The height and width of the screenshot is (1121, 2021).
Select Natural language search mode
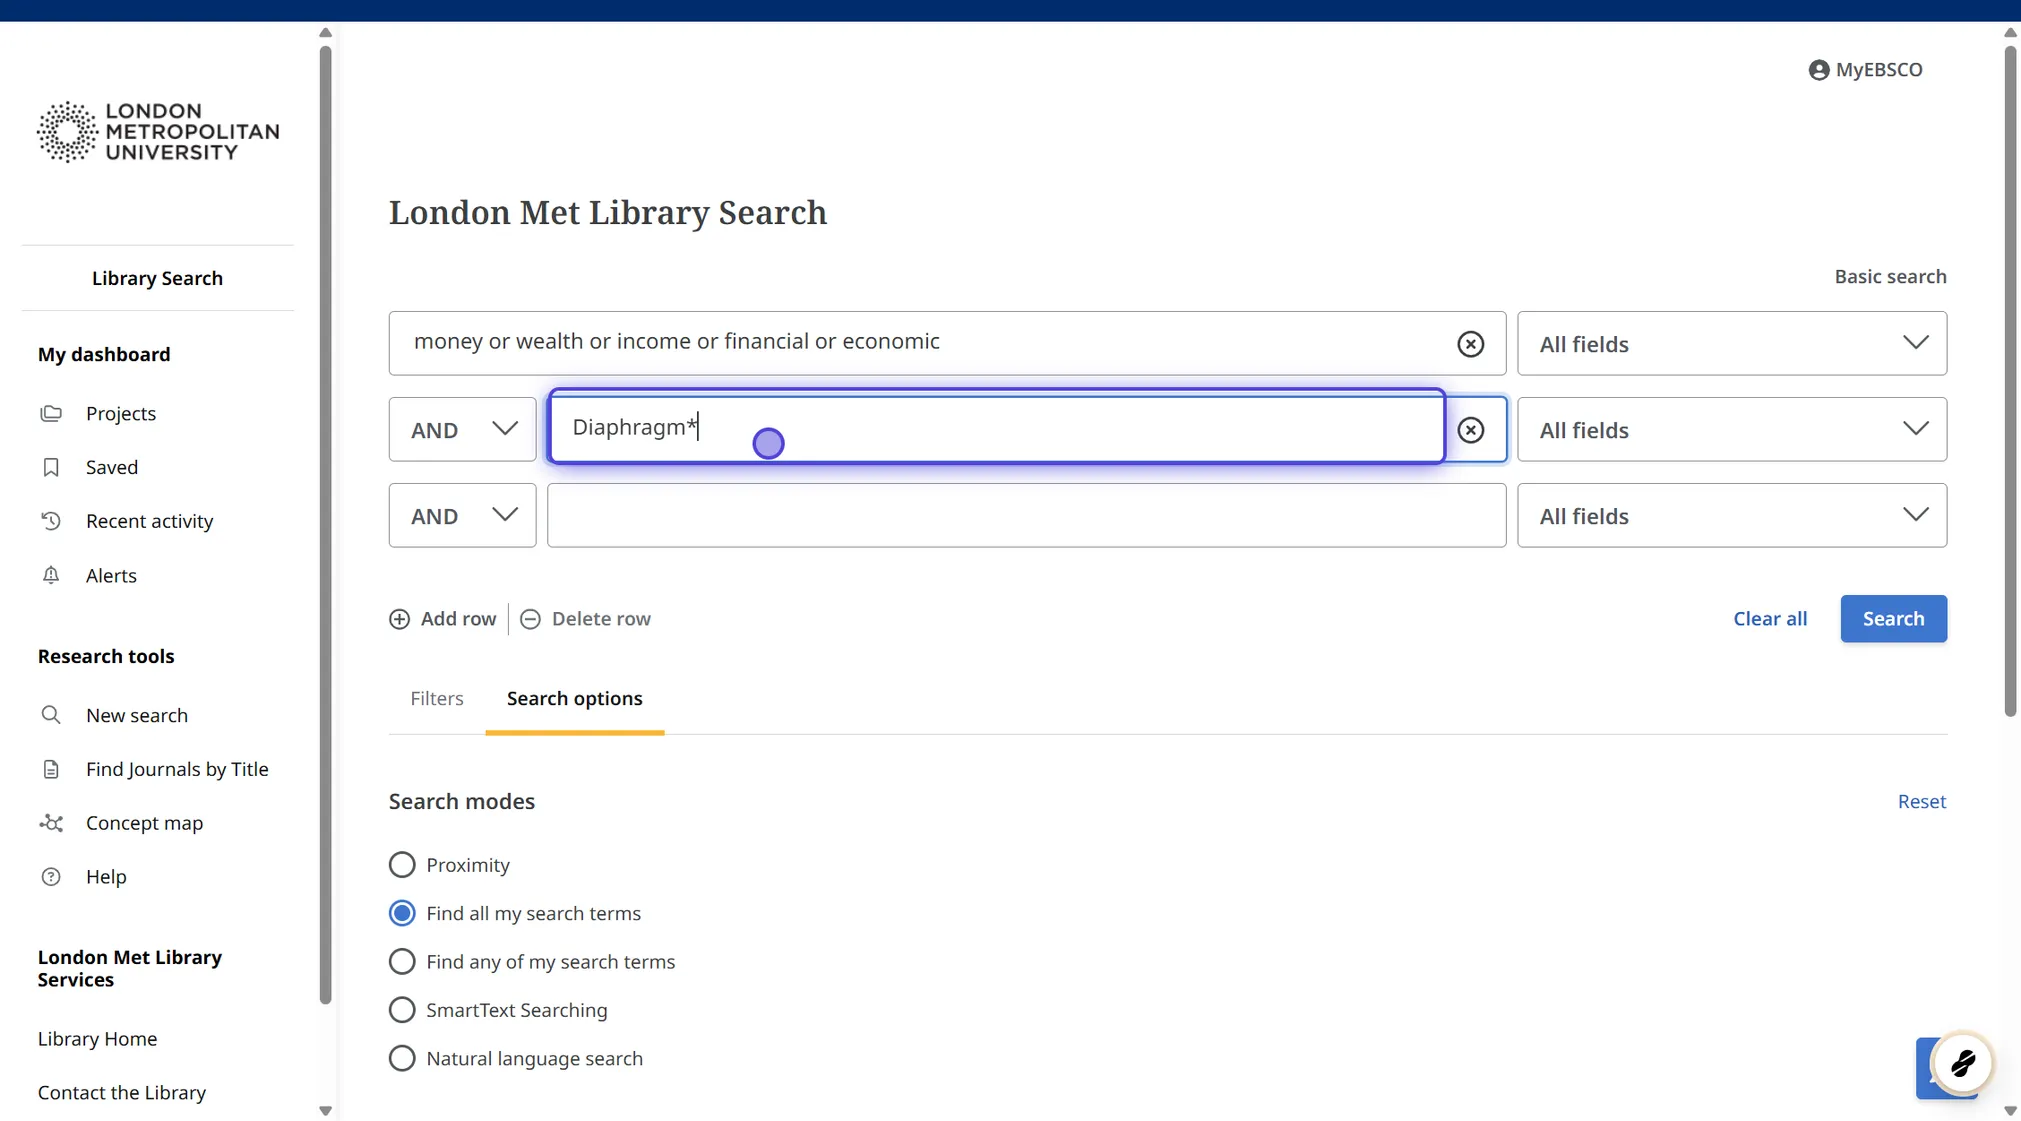[402, 1058]
